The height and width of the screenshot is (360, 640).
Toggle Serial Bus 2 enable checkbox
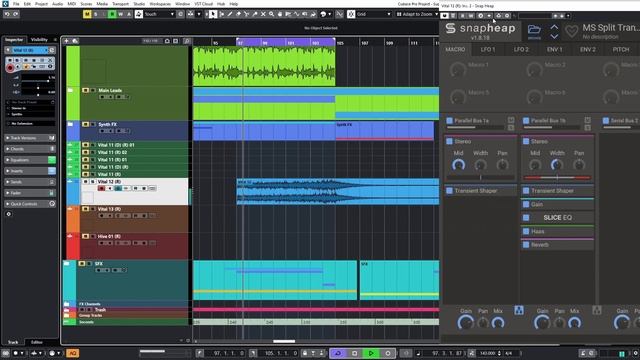[x=606, y=120]
